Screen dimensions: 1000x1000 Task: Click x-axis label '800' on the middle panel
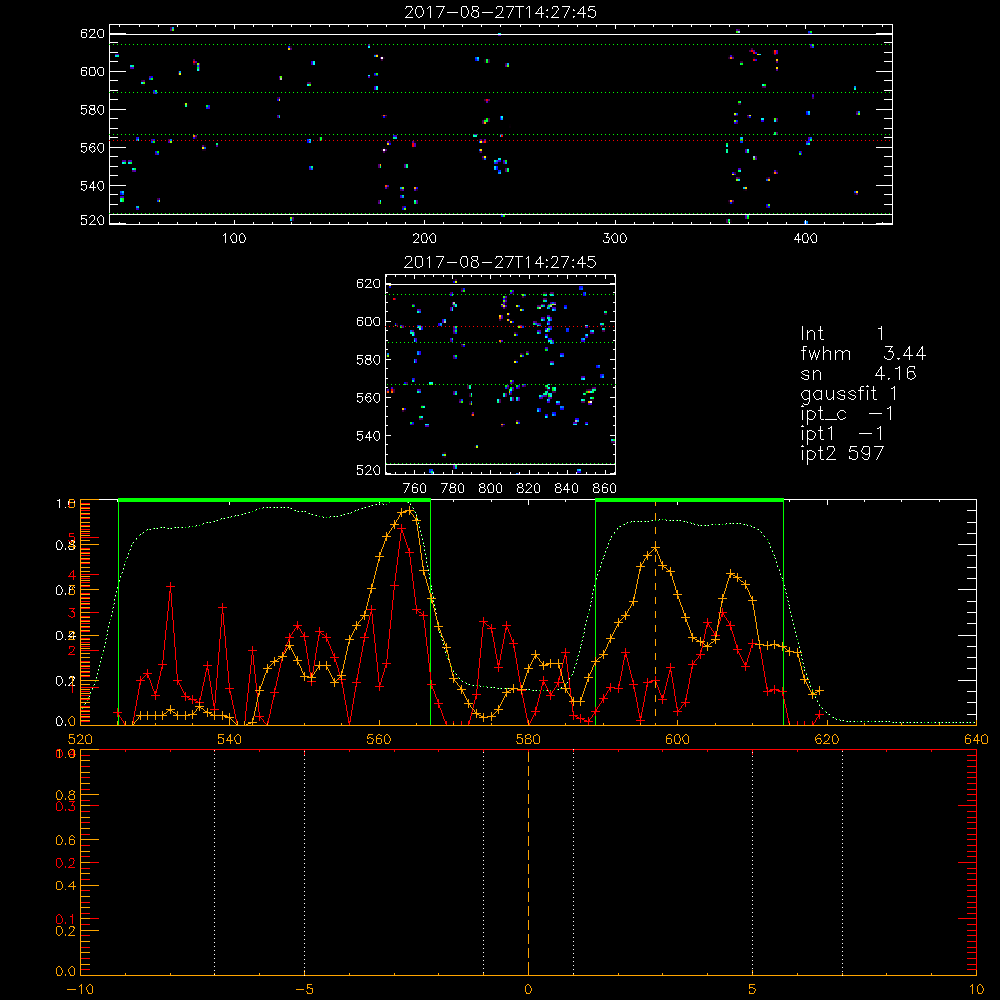pos(490,489)
